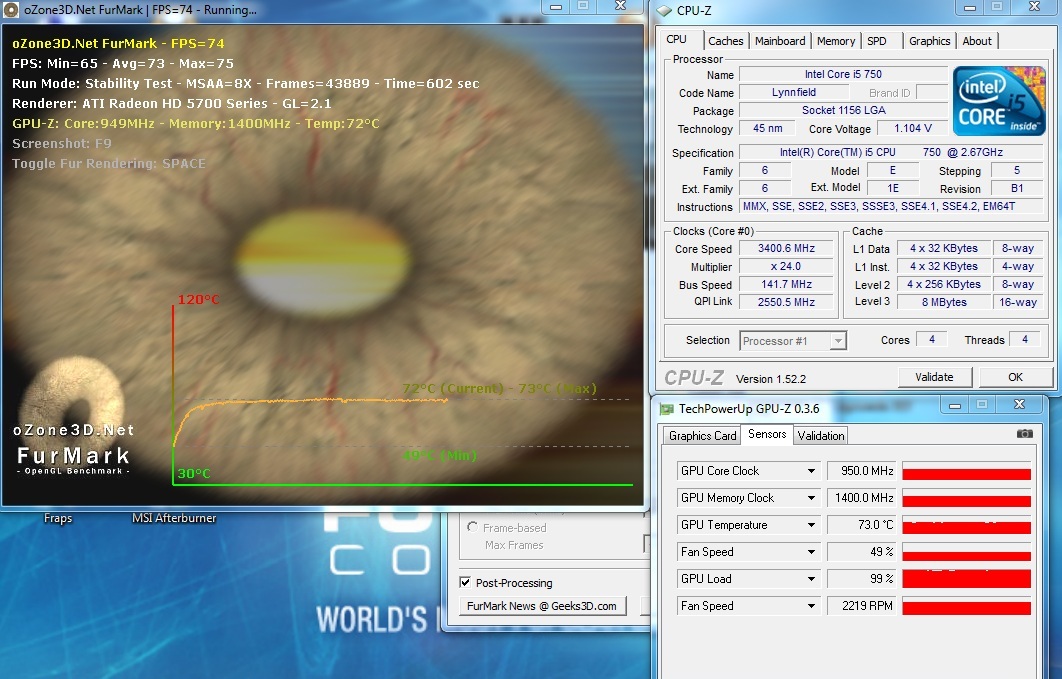Click the Lynnfield code name field
Viewport: 1062px width, 679px height.
[x=794, y=93]
